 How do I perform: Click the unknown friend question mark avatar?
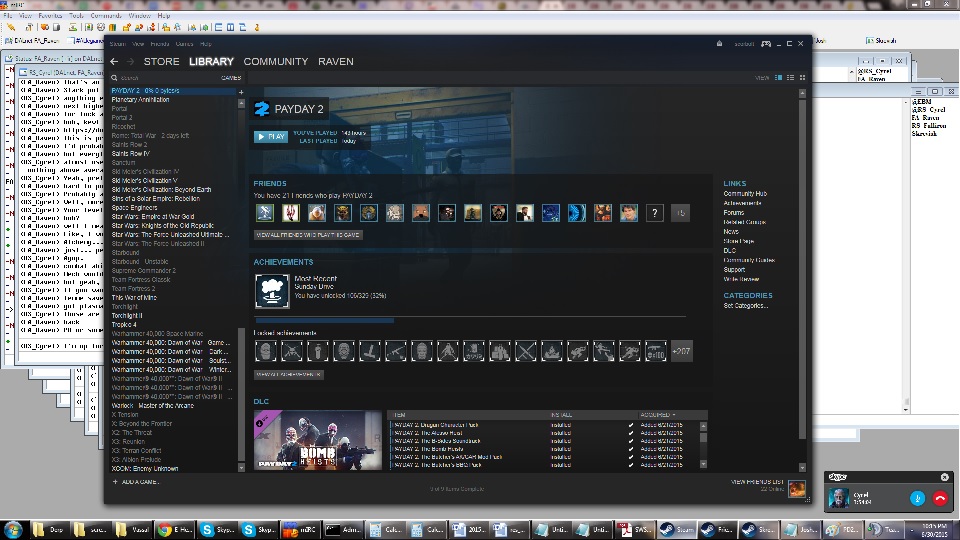[654, 213]
